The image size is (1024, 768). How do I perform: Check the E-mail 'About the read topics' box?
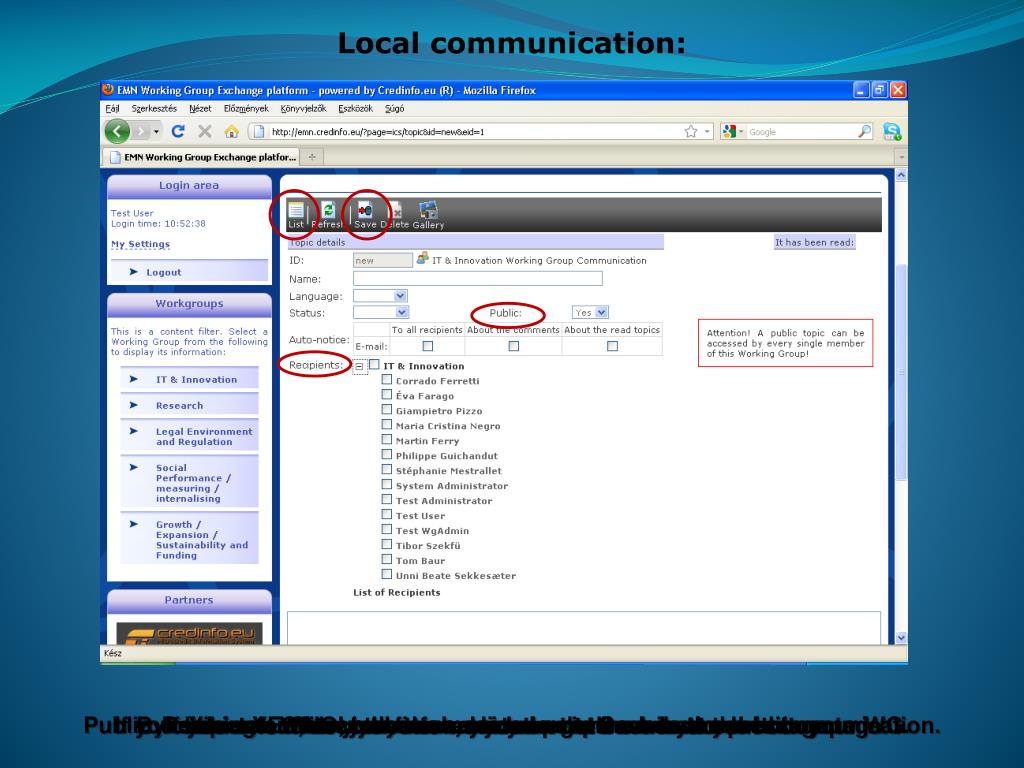click(x=613, y=346)
